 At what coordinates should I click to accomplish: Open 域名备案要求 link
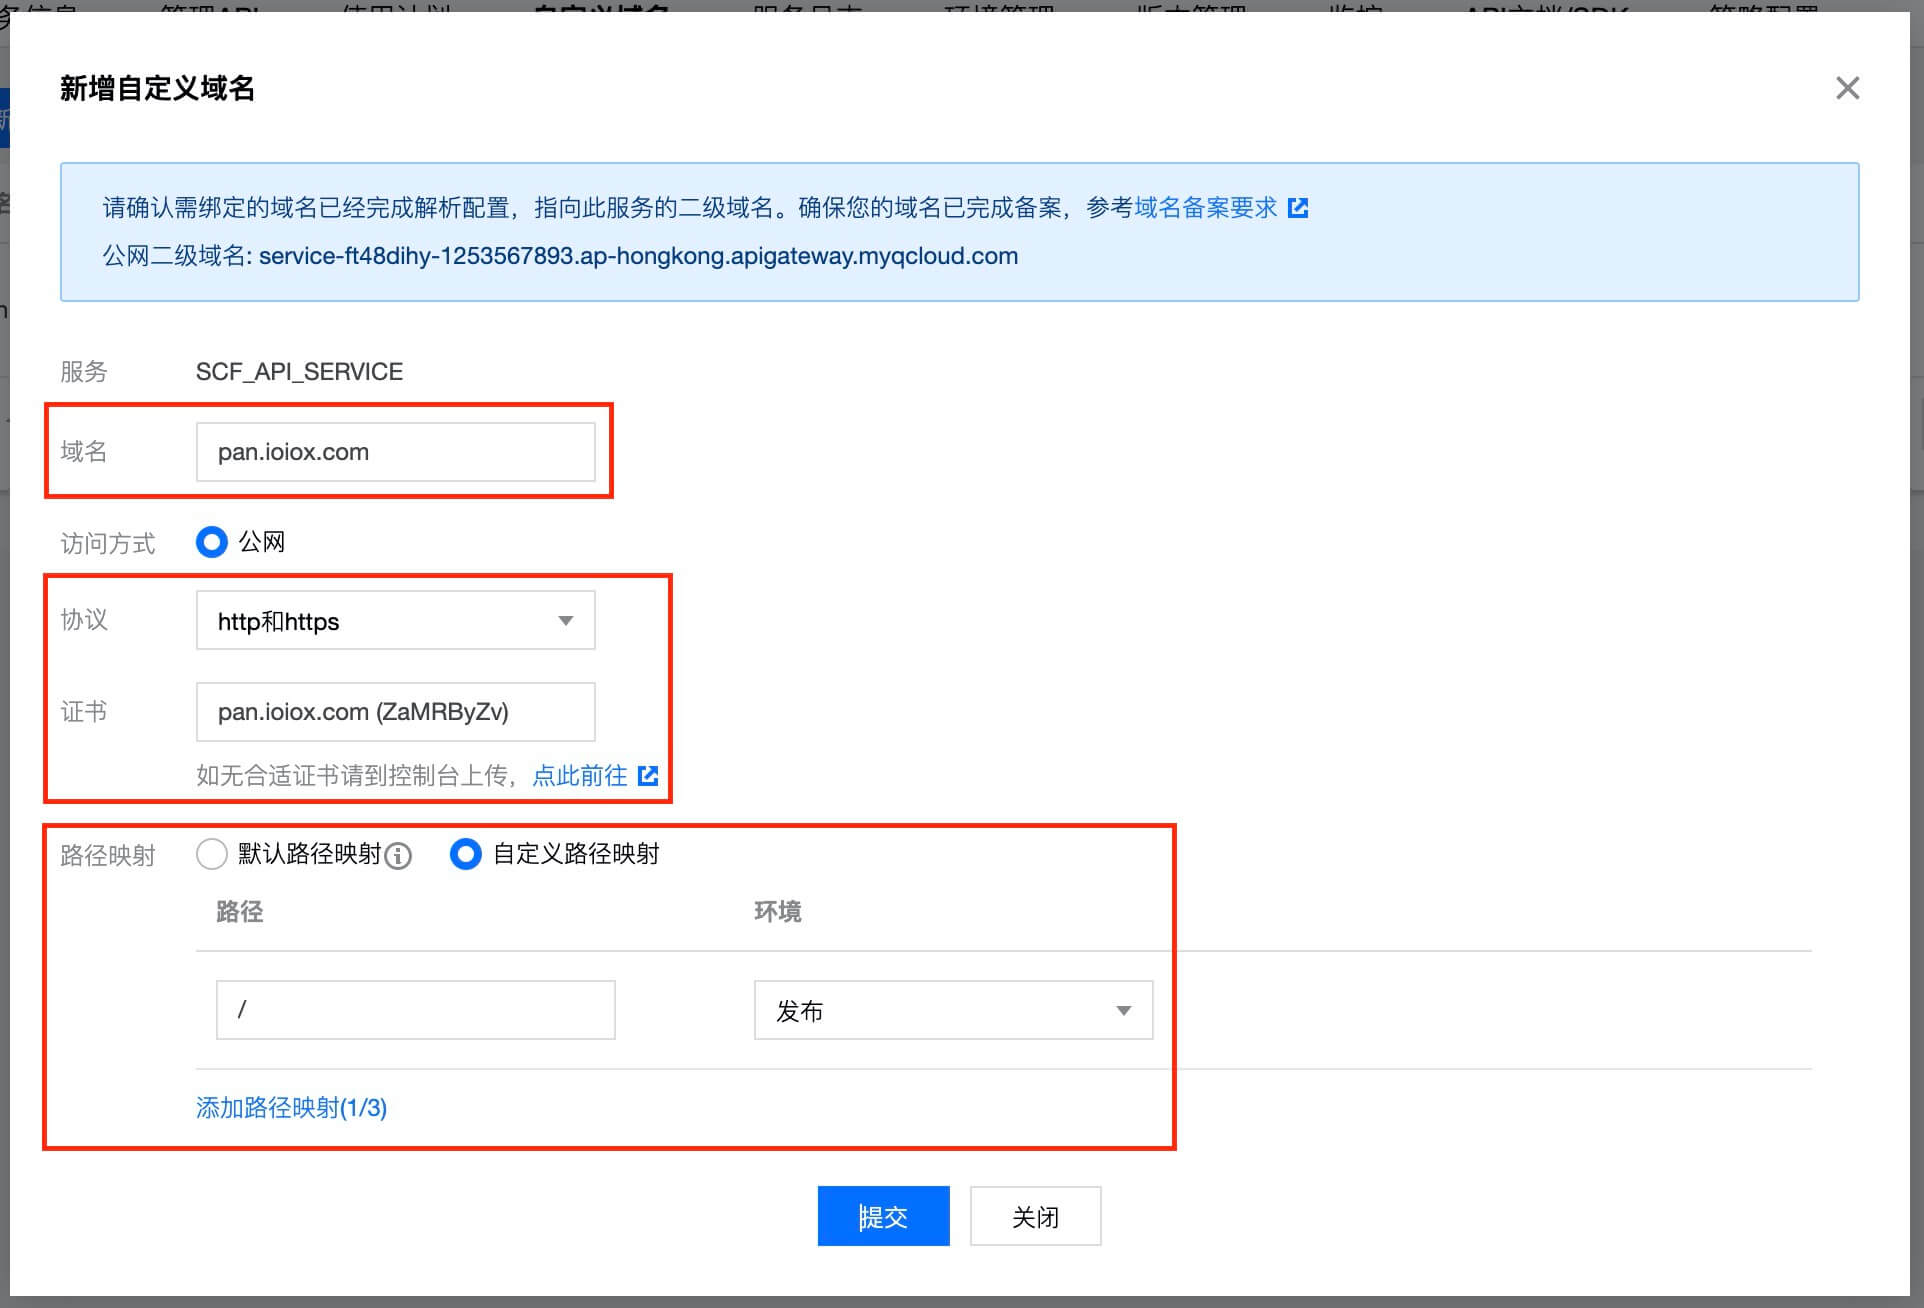point(1205,208)
